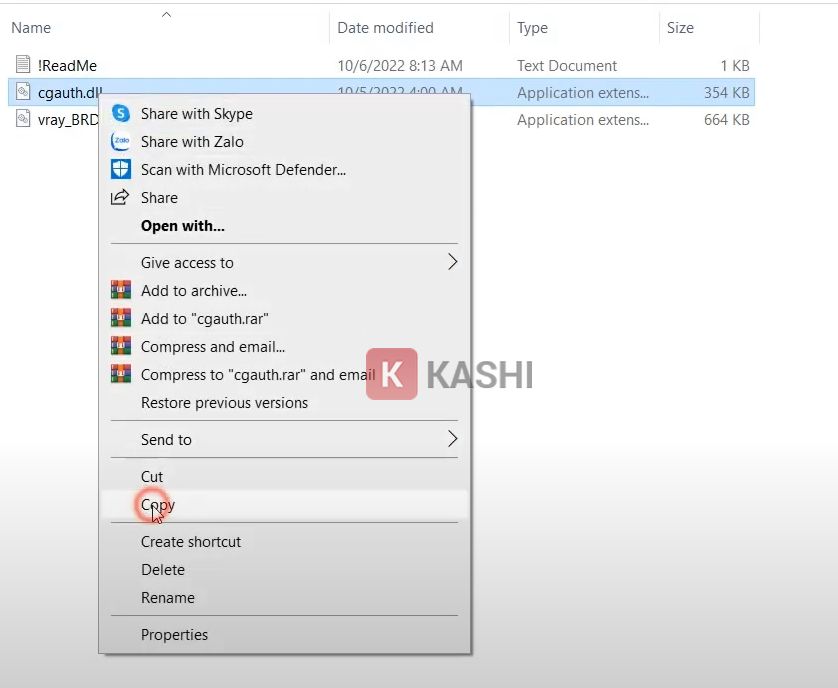This screenshot has width=838, height=688.
Task: Click the Zalo icon in context menu
Action: click(121, 142)
